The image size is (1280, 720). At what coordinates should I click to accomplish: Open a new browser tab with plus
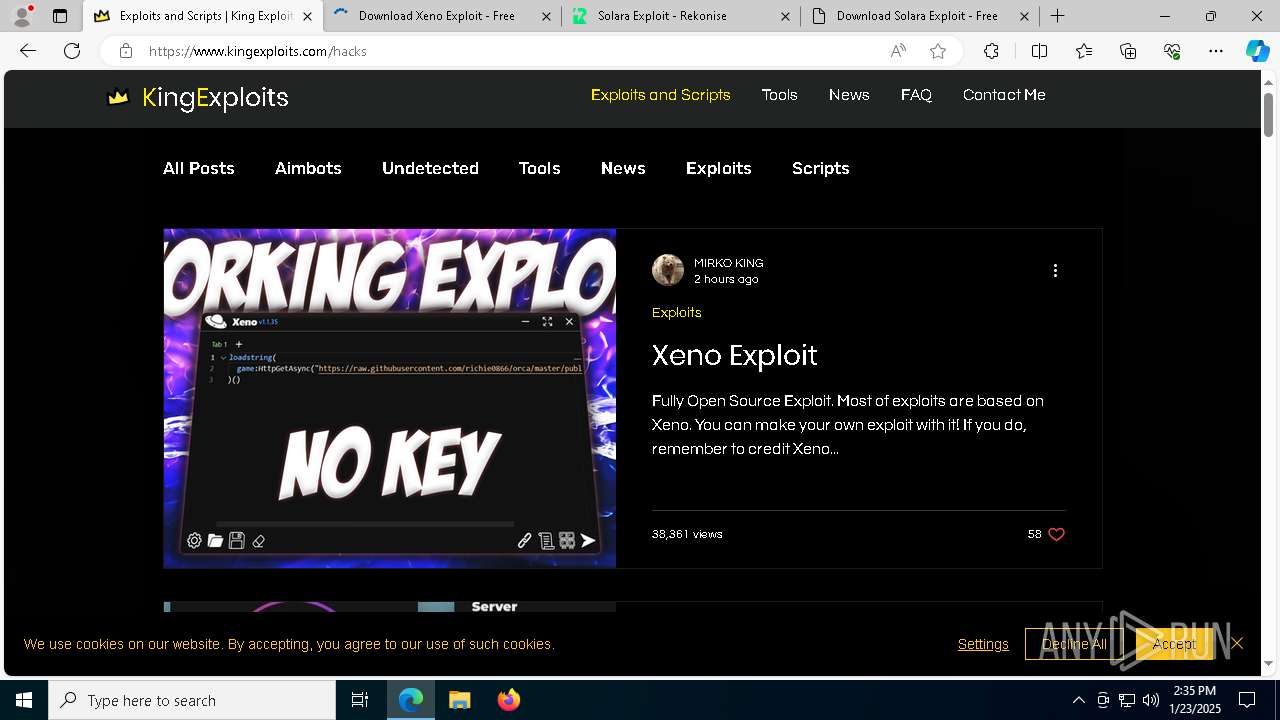pos(1057,16)
